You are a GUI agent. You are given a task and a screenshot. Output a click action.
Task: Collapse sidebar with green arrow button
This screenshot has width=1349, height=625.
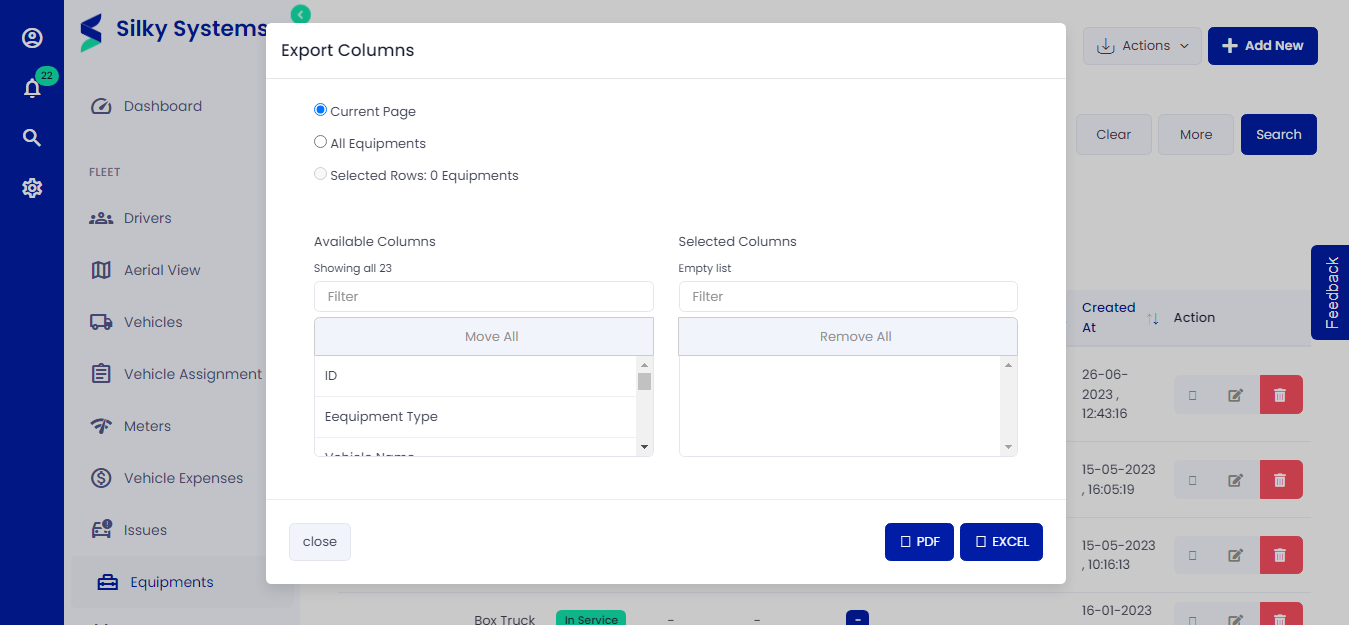[x=300, y=14]
